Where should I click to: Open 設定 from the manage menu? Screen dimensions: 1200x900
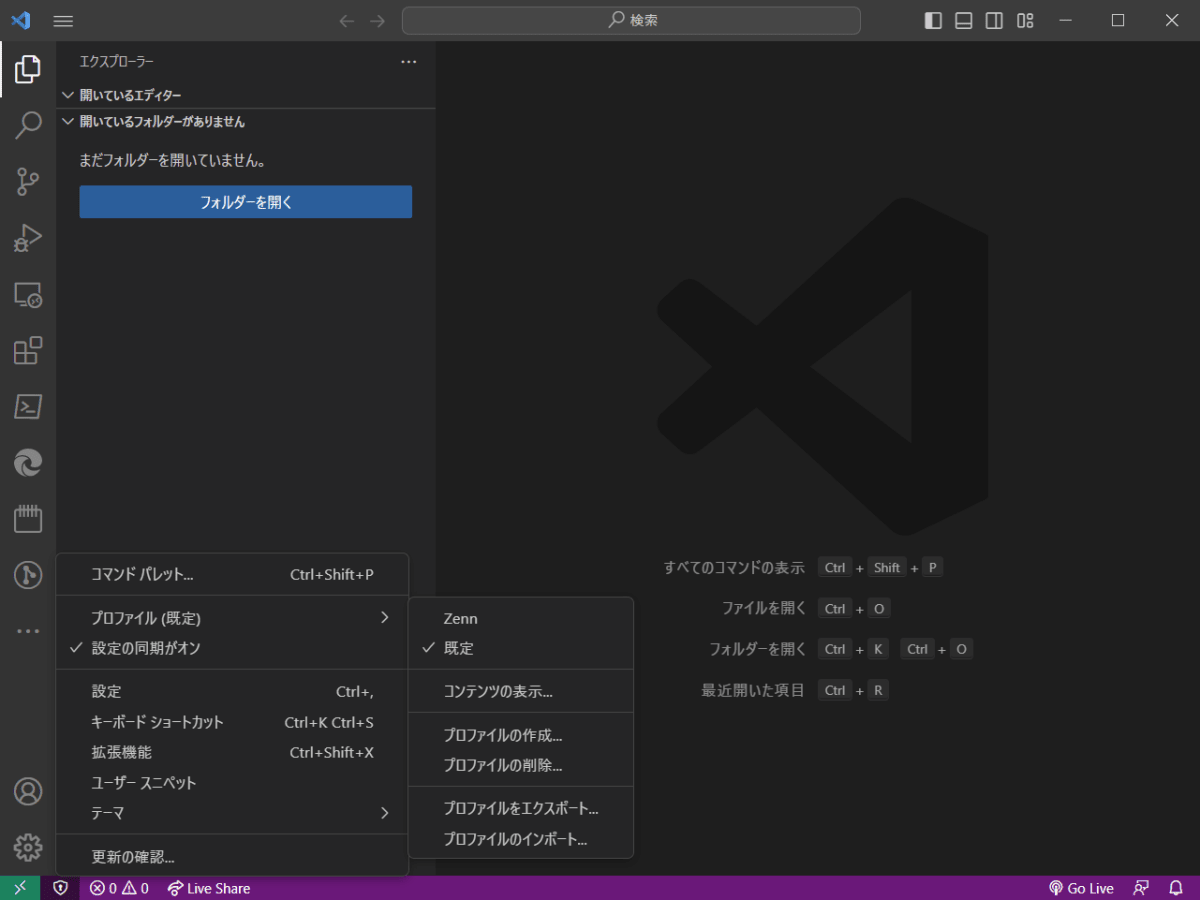[x=232, y=692]
